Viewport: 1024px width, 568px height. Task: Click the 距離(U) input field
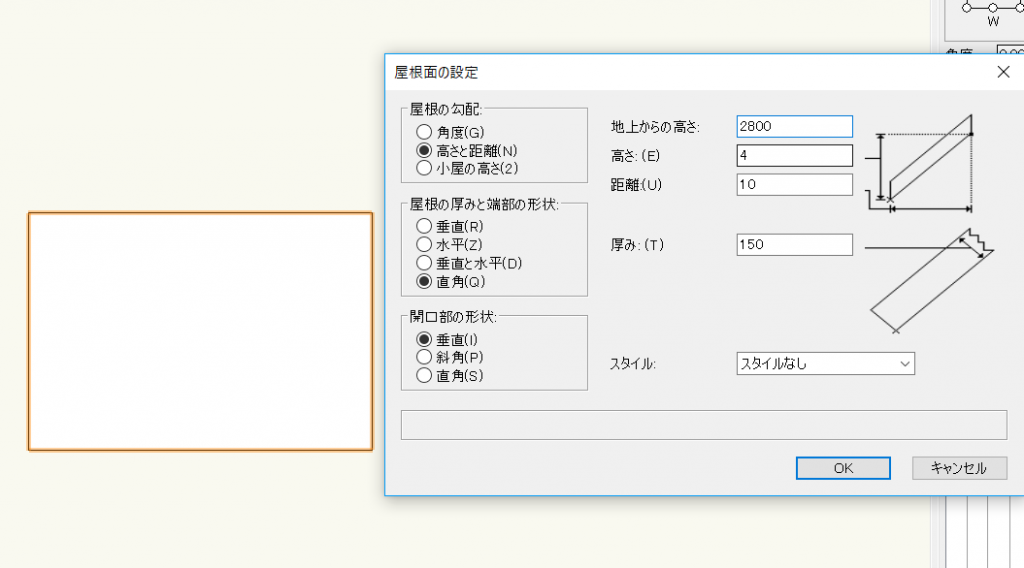794,184
